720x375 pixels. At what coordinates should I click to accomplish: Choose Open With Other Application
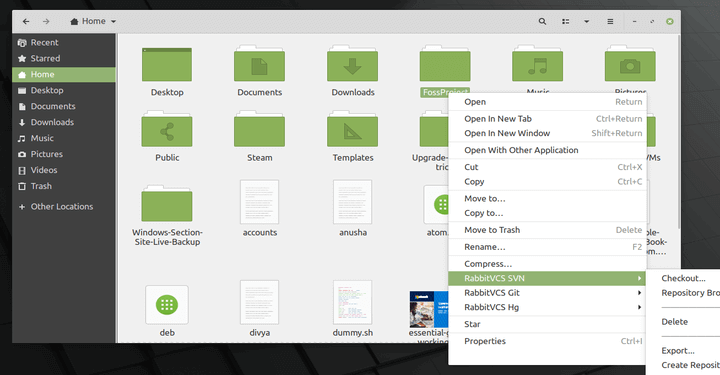coord(547,150)
